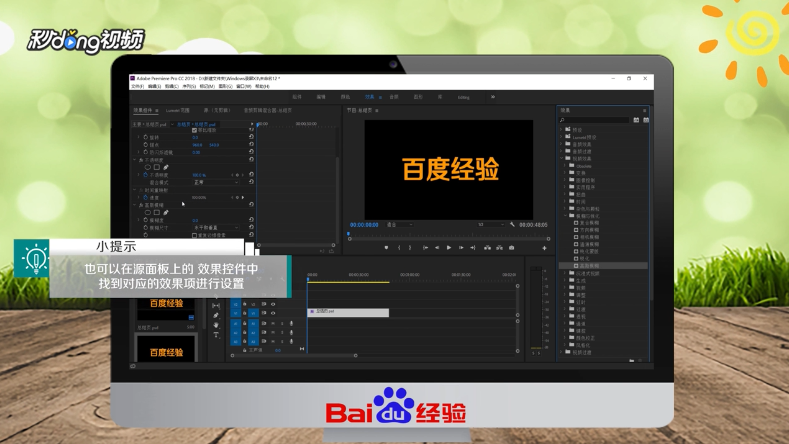Toggle V1 track output eye icon
This screenshot has width=789, height=444.
click(x=273, y=313)
